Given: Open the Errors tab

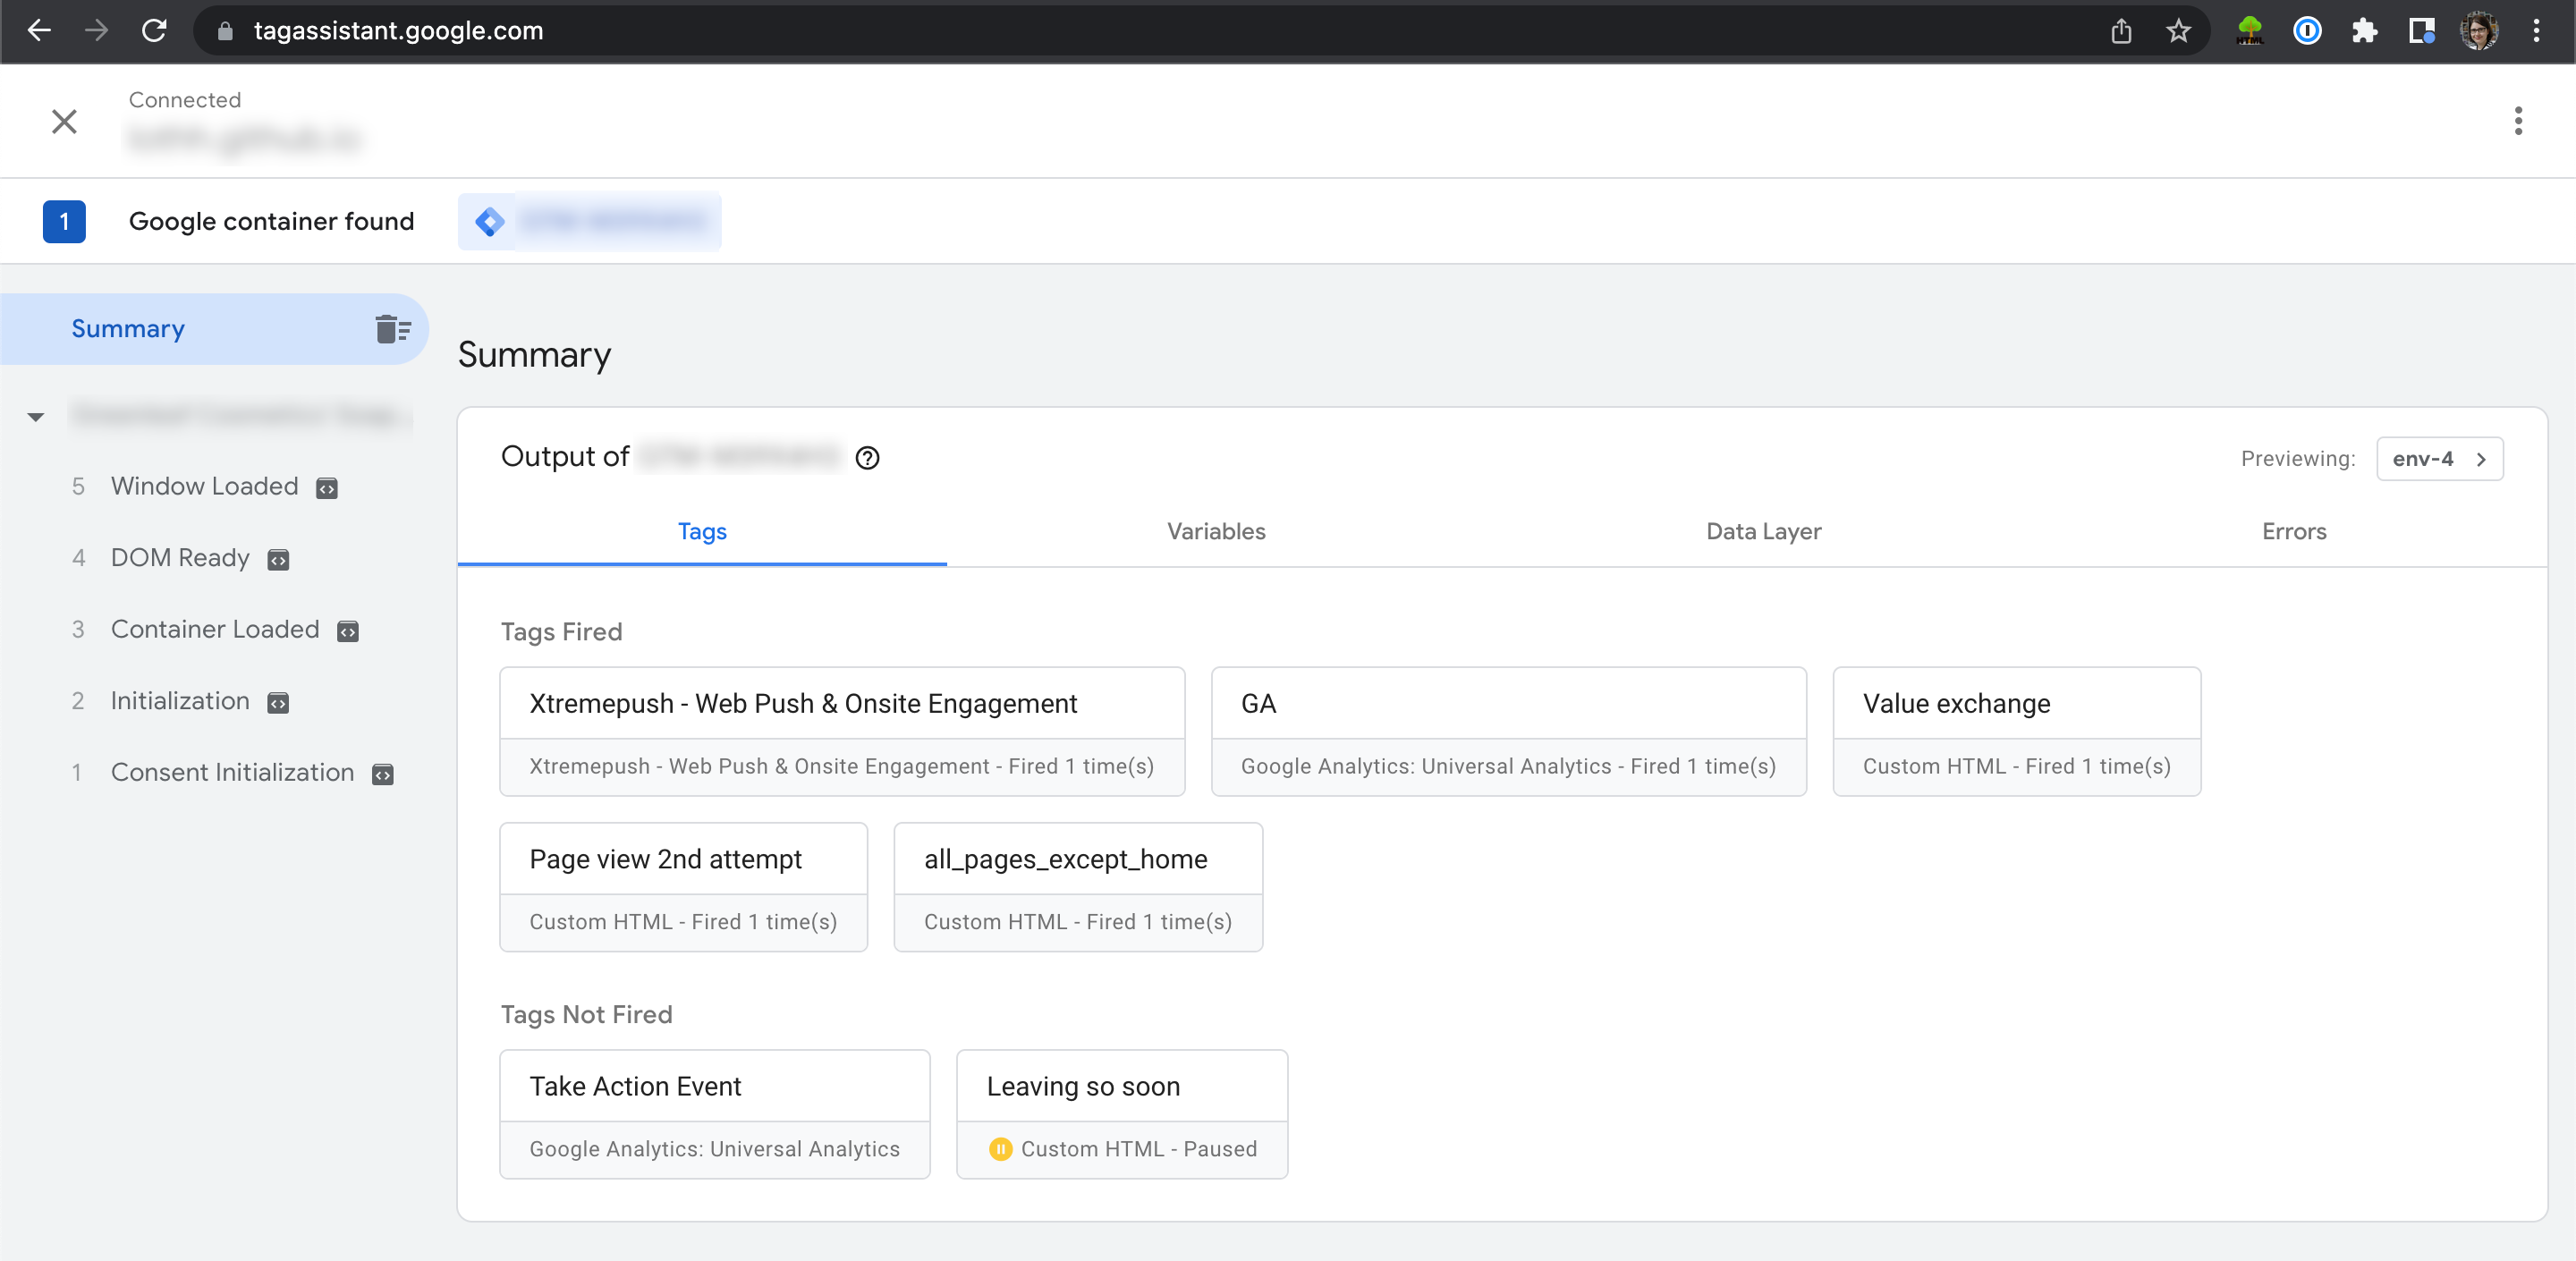Looking at the screenshot, I should click(x=2293, y=531).
